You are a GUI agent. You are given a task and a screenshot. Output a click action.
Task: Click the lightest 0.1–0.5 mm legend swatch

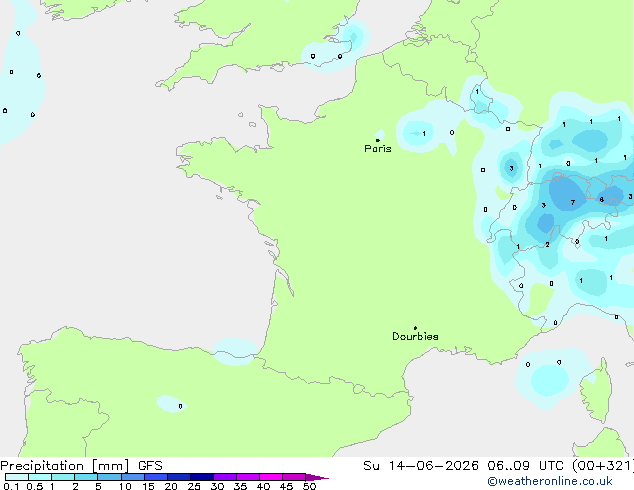click(x=17, y=477)
